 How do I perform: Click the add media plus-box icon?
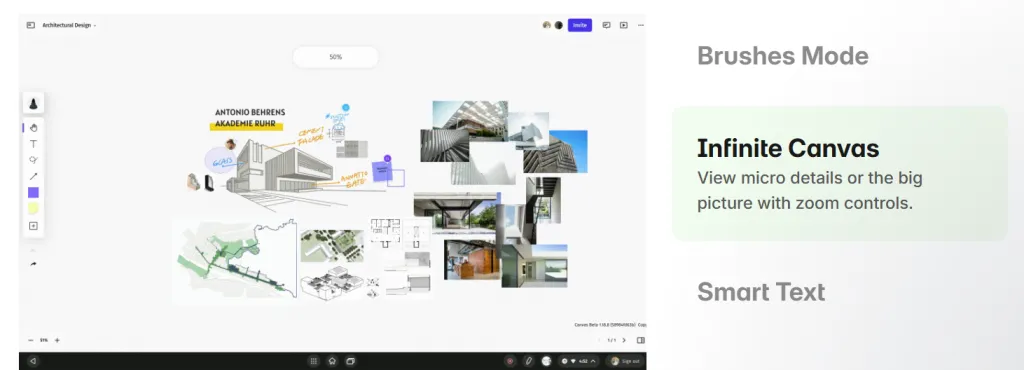[33, 226]
